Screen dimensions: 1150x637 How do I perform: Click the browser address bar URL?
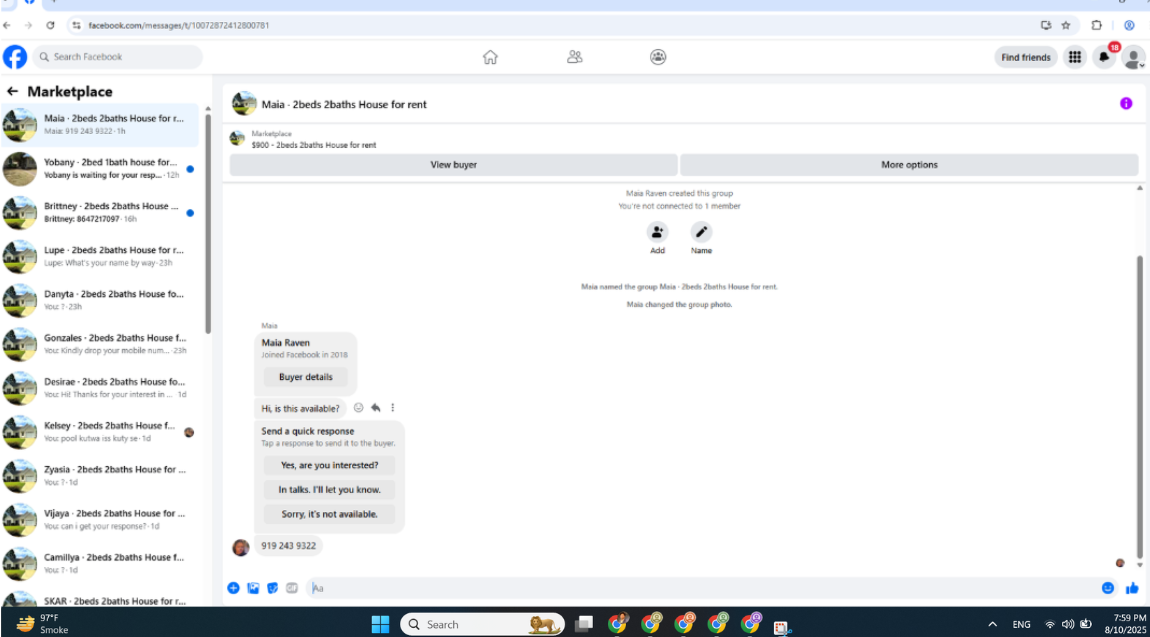click(179, 26)
